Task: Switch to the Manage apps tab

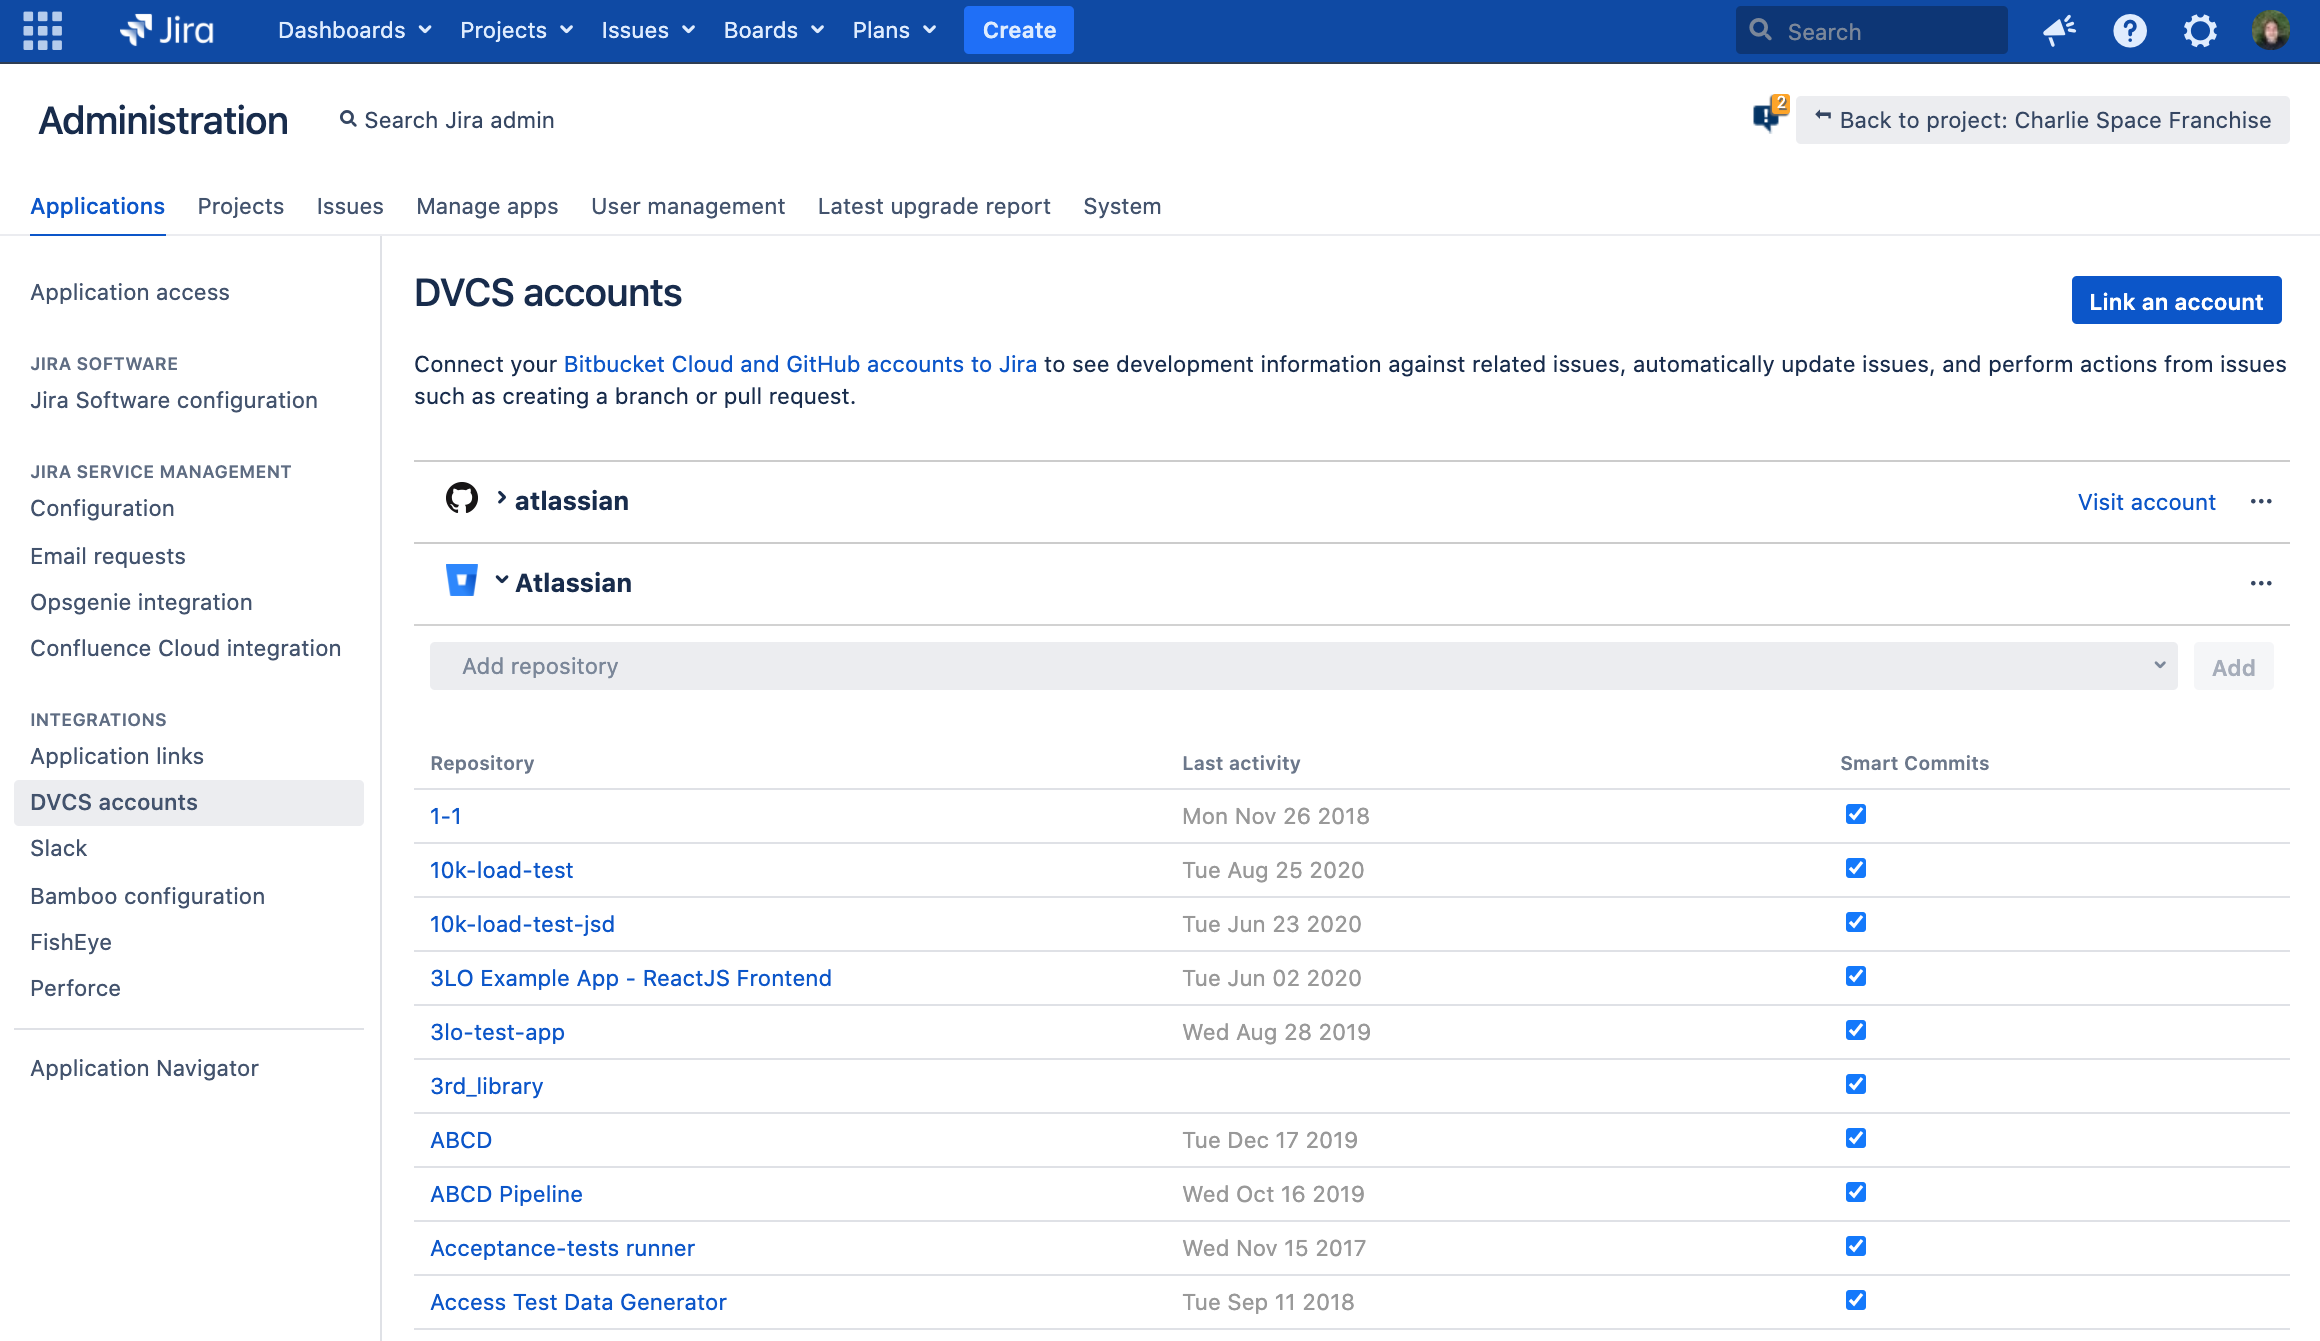Action: (x=487, y=206)
